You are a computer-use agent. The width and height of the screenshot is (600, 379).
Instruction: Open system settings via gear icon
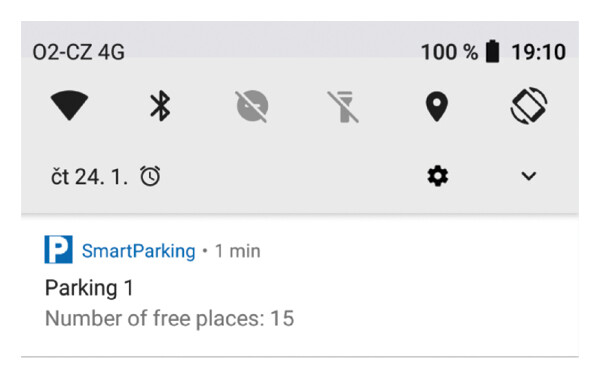pyautogui.click(x=438, y=176)
